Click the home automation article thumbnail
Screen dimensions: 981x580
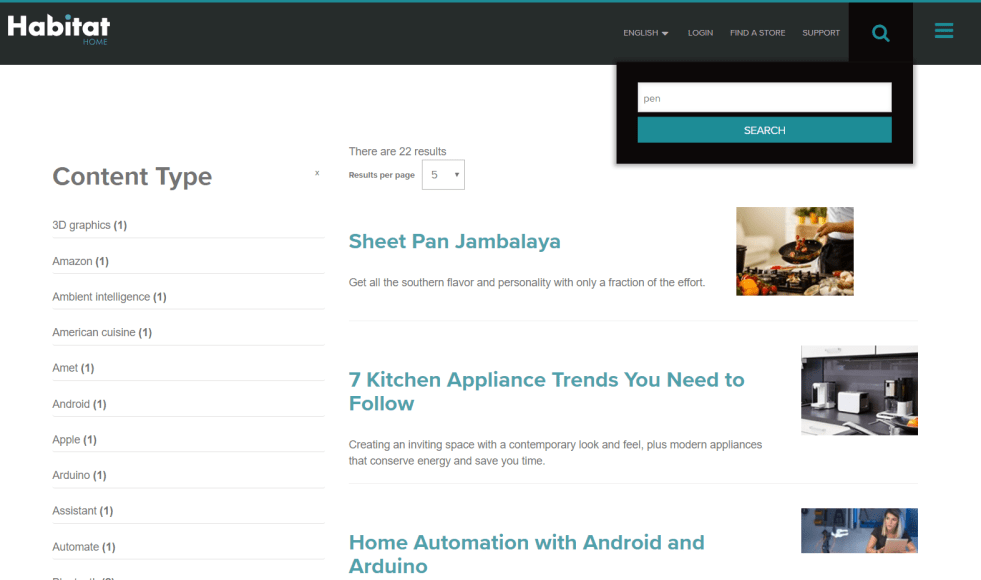pos(859,531)
